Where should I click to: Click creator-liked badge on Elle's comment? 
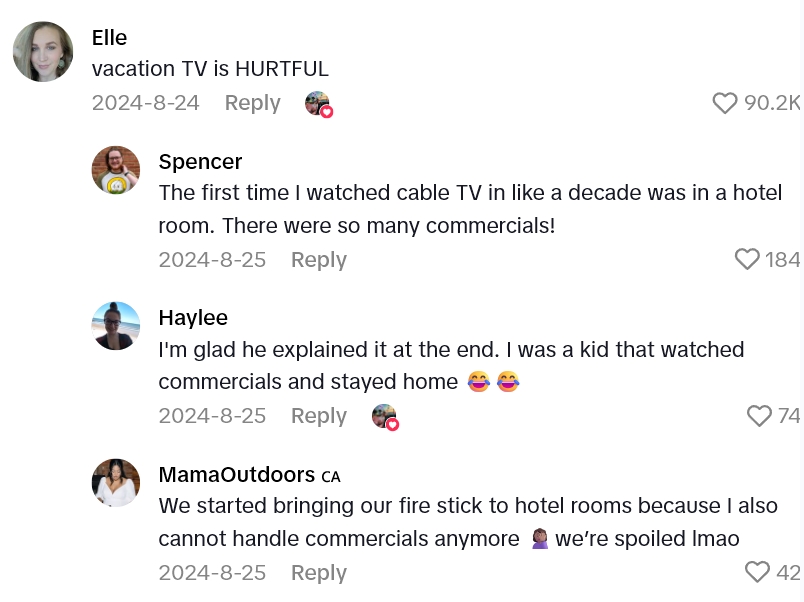point(318,104)
